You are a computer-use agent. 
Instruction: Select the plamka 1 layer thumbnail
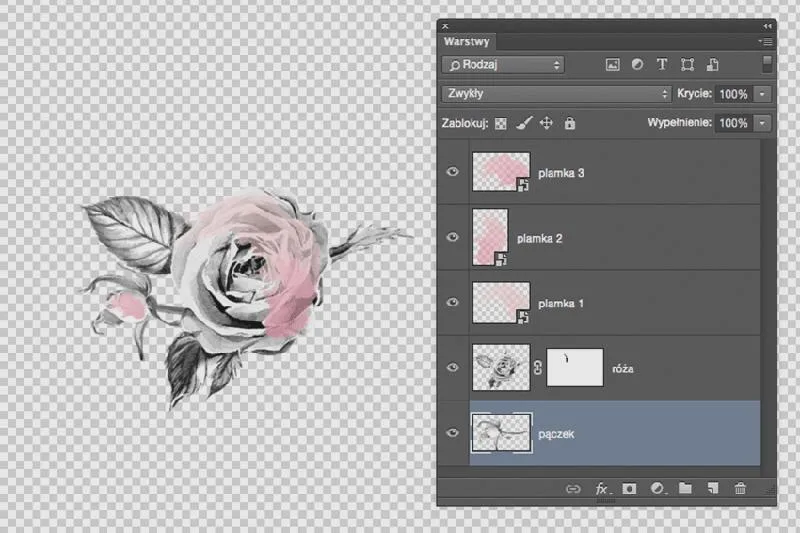501,302
